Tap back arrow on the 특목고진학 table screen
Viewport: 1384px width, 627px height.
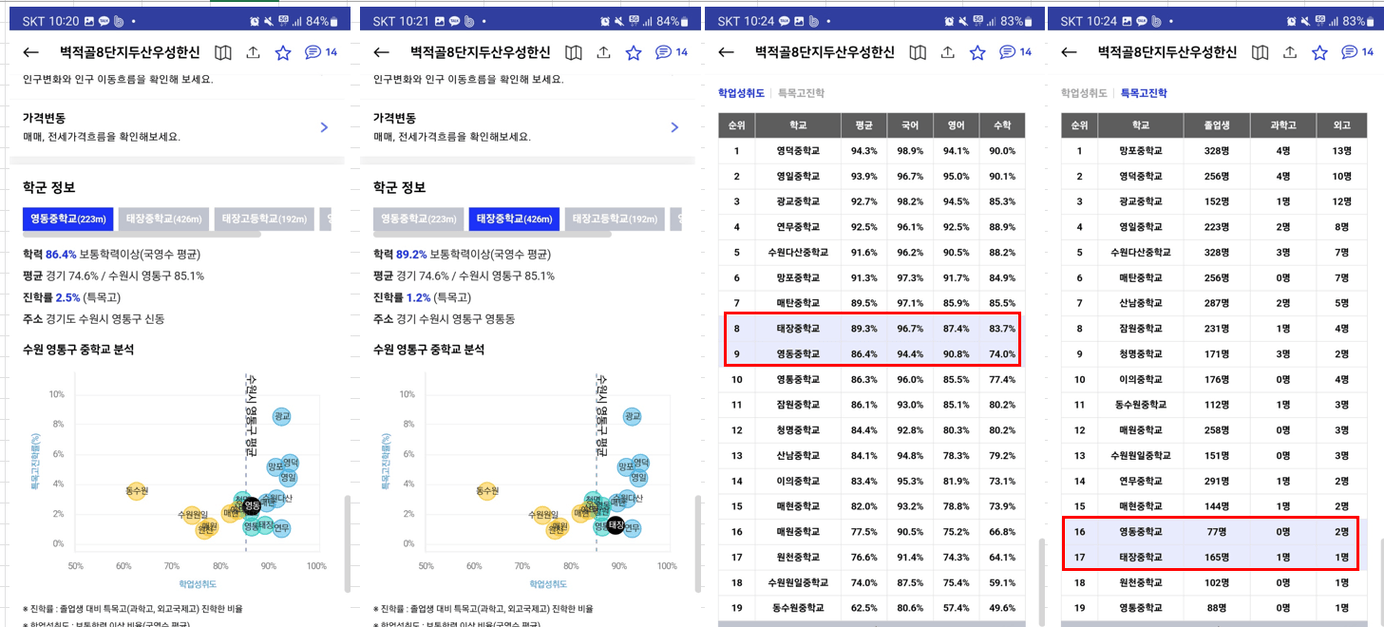pyautogui.click(x=1069, y=53)
